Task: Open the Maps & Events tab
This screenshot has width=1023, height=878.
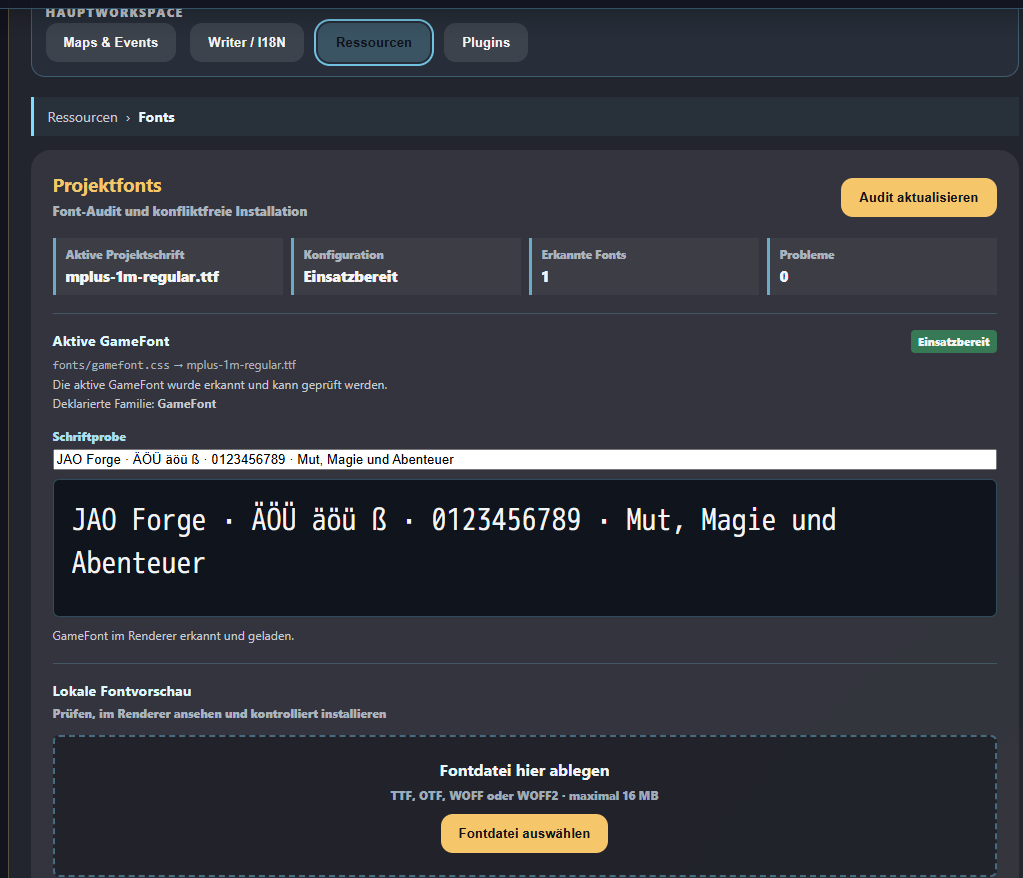Action: pos(111,42)
